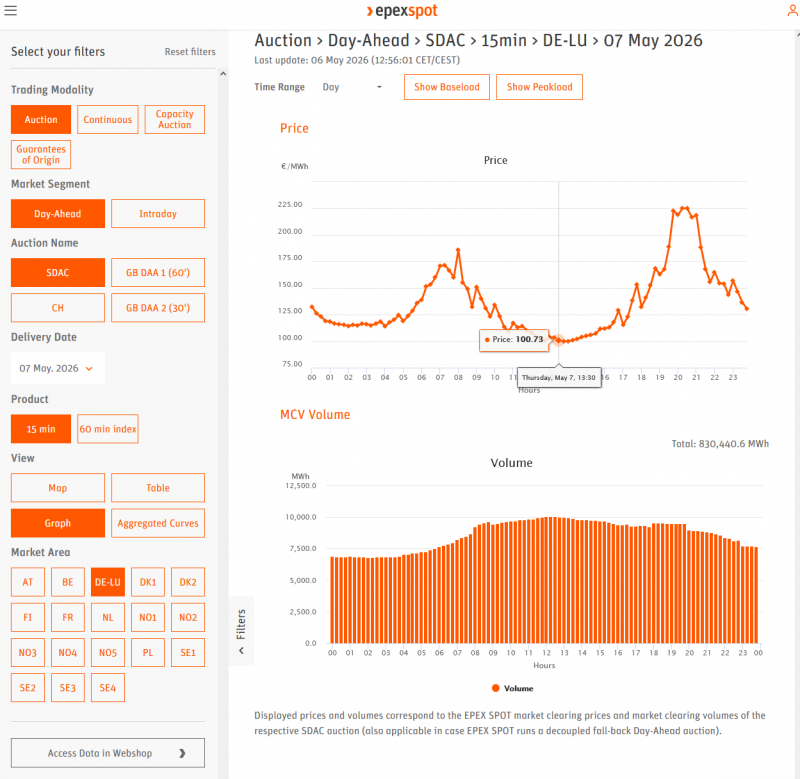The width and height of the screenshot is (800, 779).
Task: Select NO1 market area
Action: (x=148, y=617)
